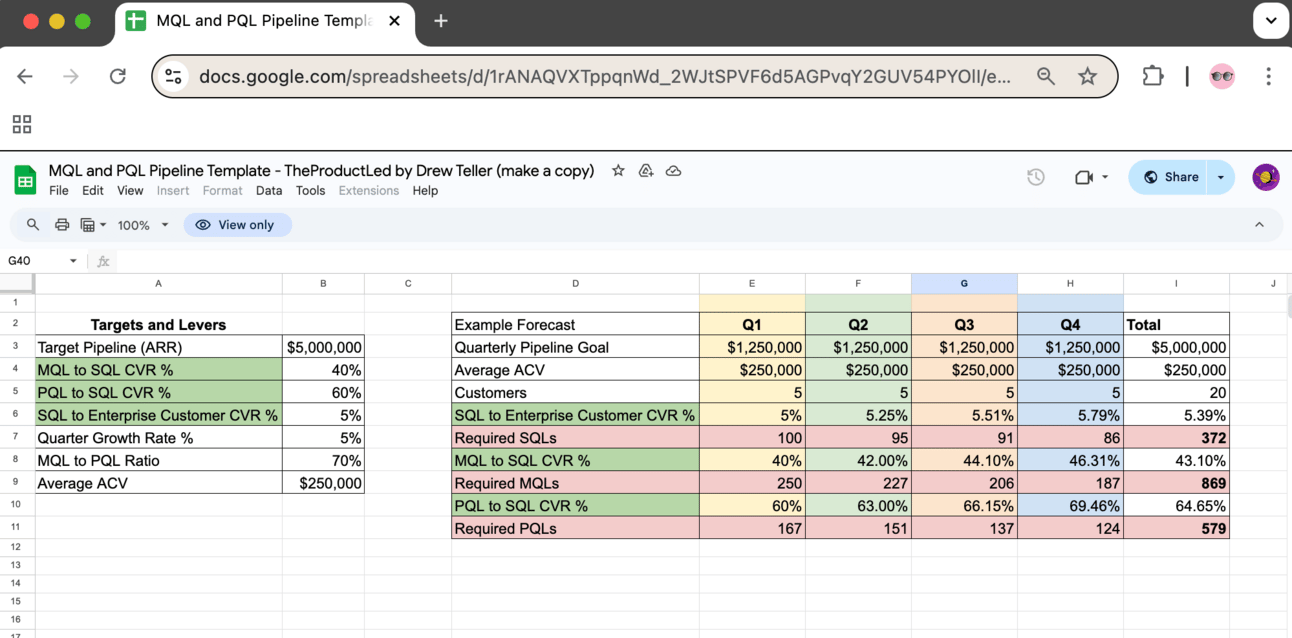The width and height of the screenshot is (1292, 638).
Task: Select the $5,000,000 cell in column B
Action: coord(323,348)
